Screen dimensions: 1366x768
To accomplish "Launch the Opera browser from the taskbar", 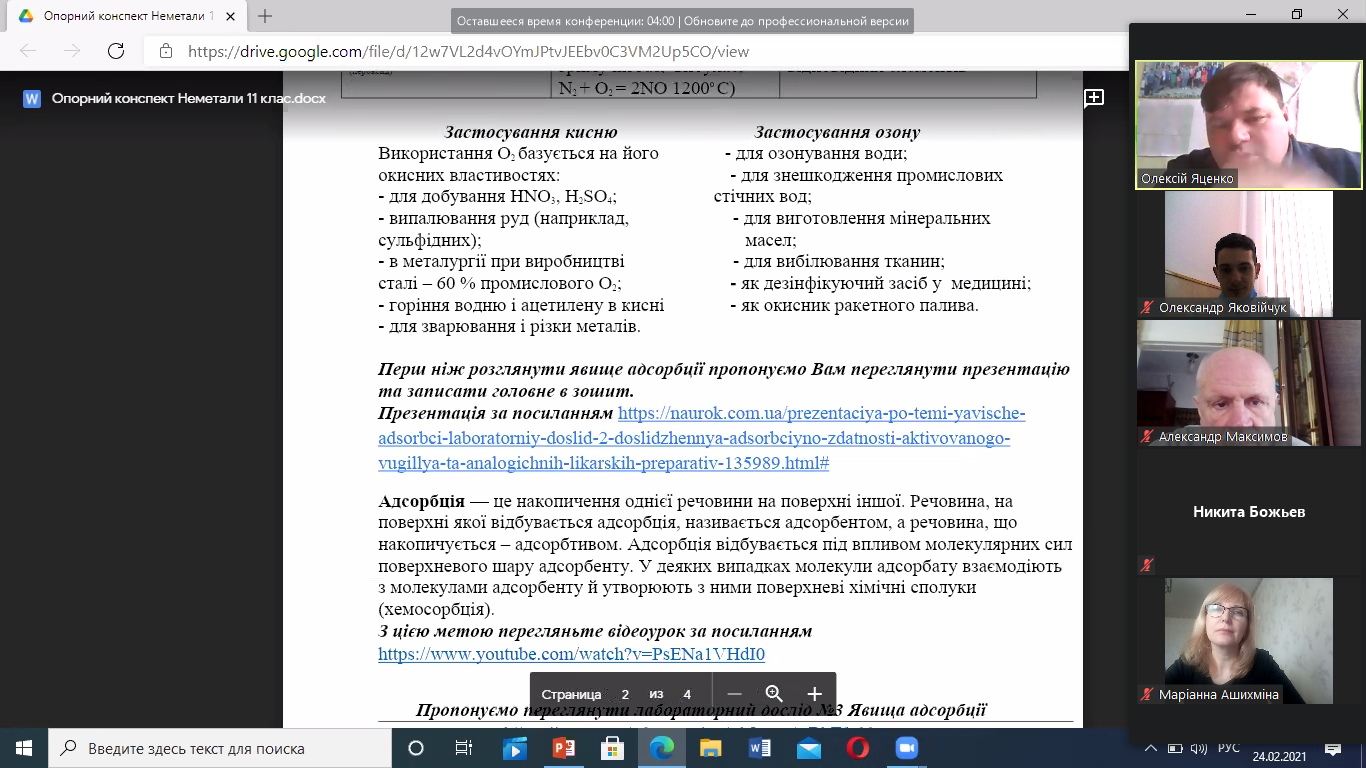I will coord(857,748).
